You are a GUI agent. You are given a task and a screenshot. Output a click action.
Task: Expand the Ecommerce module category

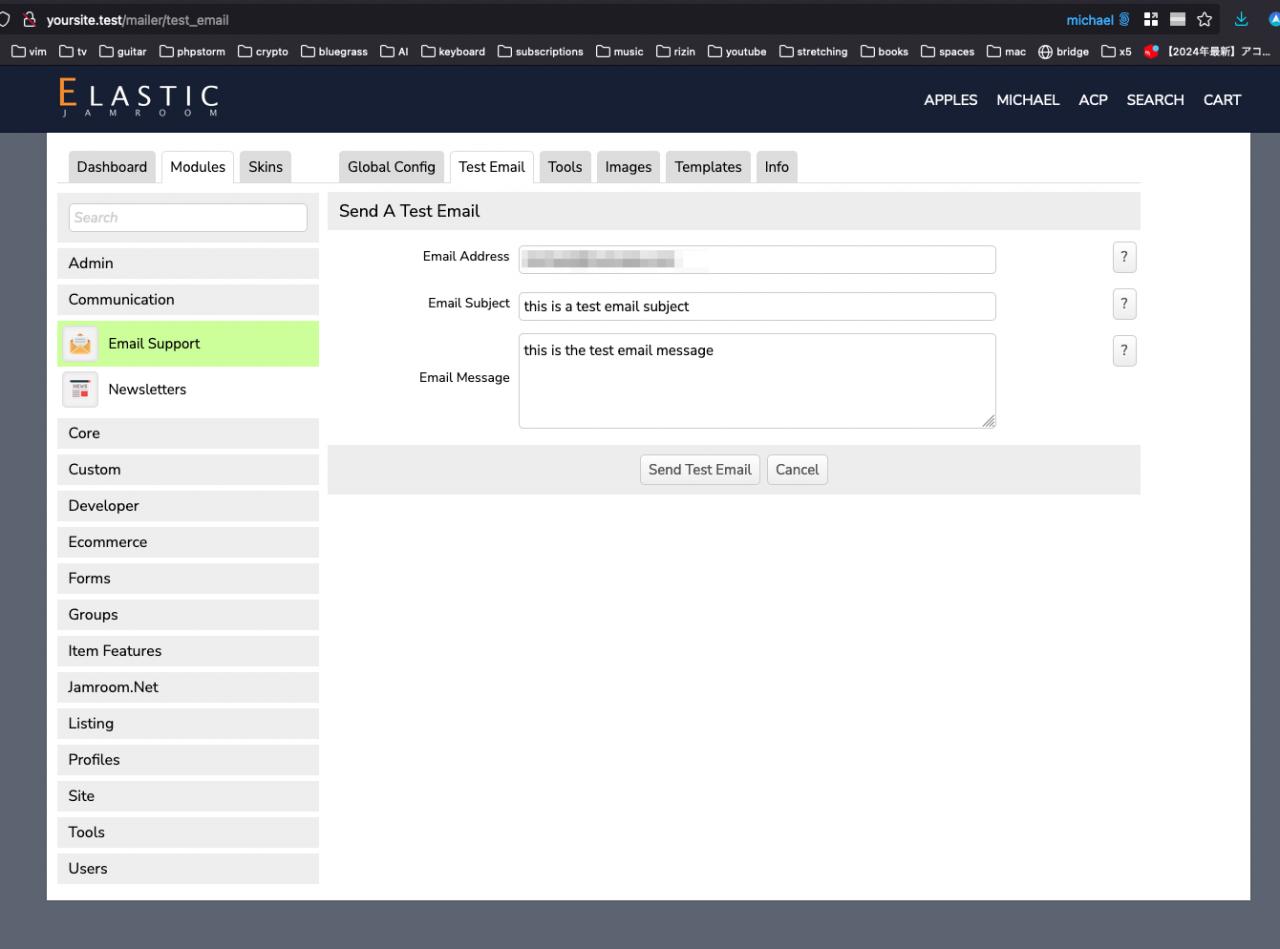(x=188, y=542)
